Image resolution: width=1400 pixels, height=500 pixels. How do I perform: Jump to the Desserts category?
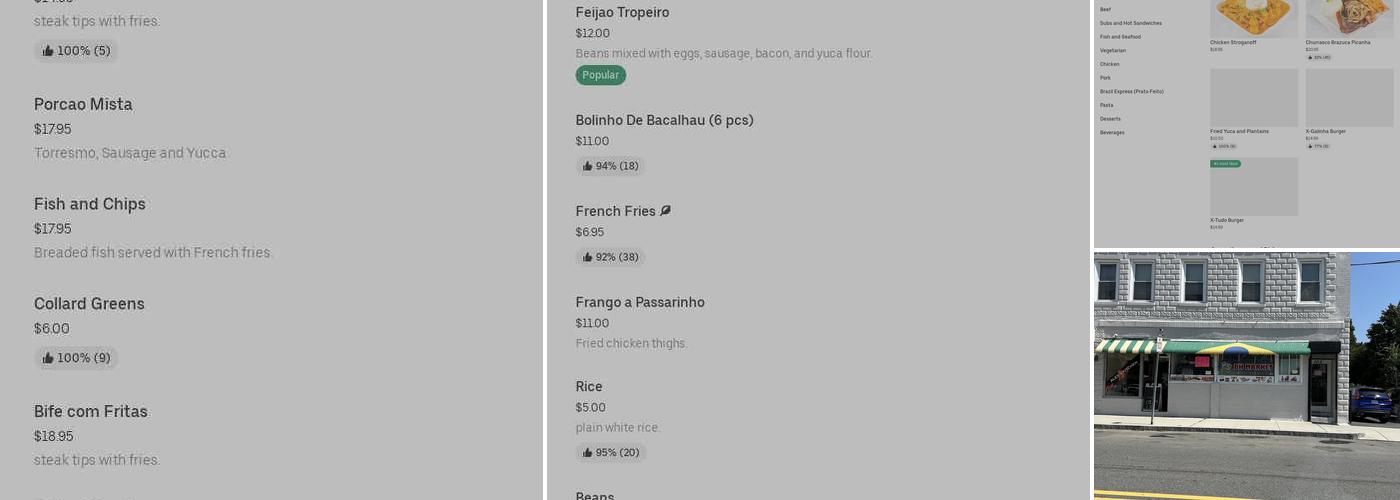click(x=1110, y=119)
